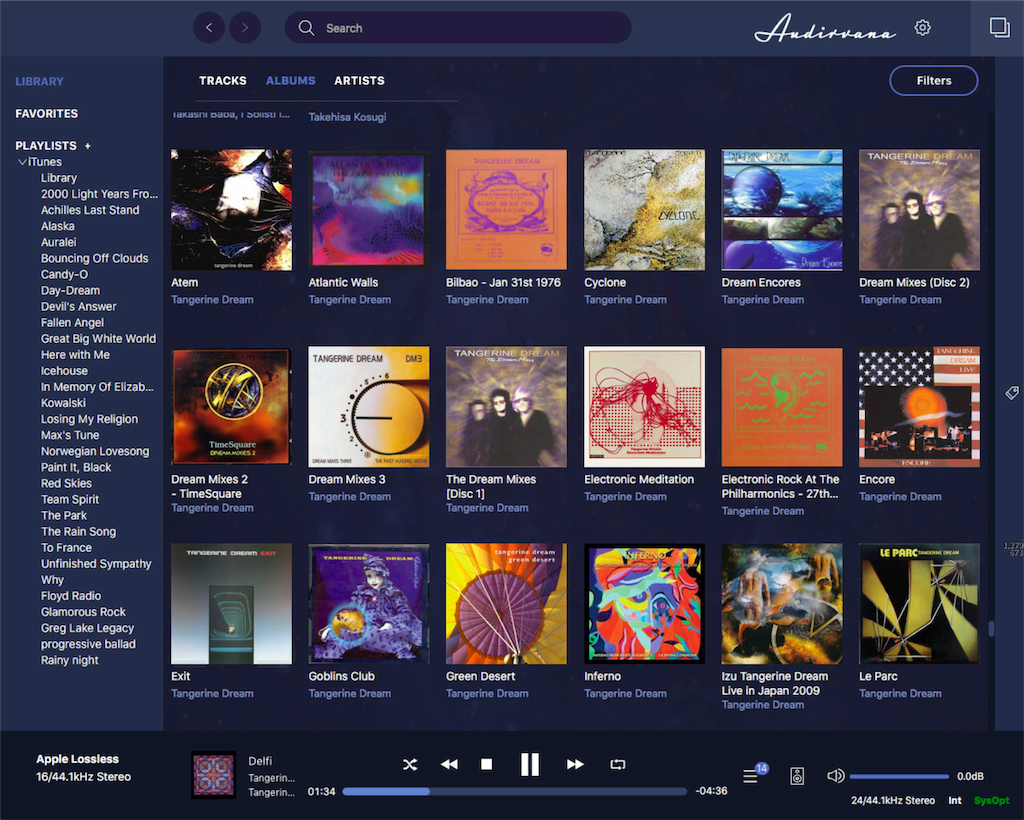Toggle the SysOpt indicator

[x=991, y=800]
